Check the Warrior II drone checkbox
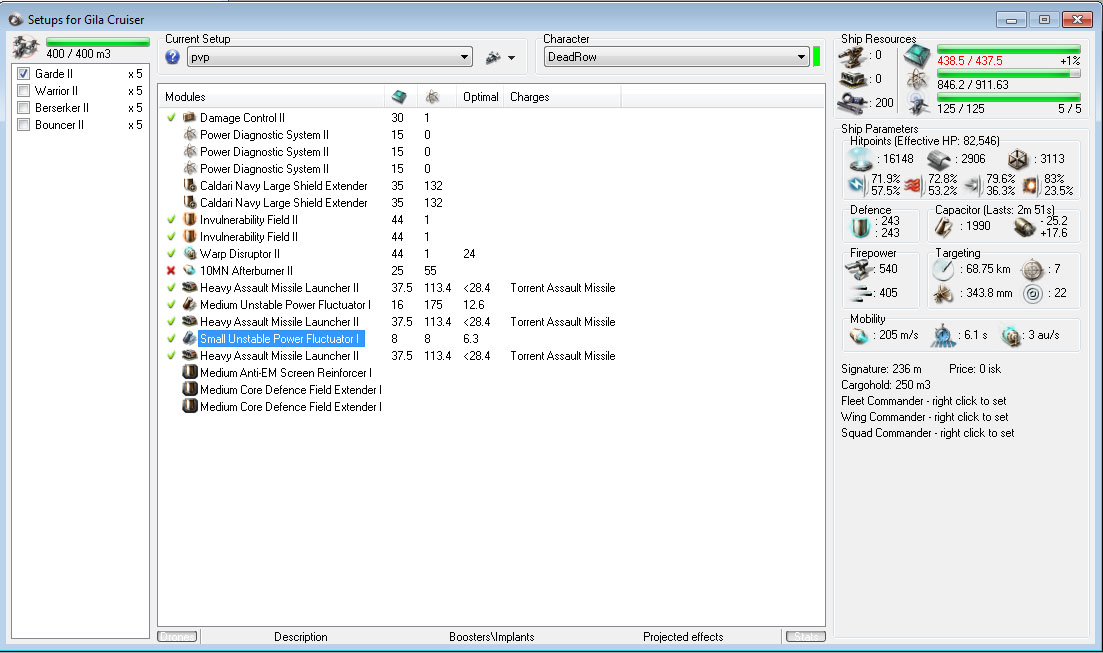Viewport: 1103px width, 653px height. [x=23, y=90]
